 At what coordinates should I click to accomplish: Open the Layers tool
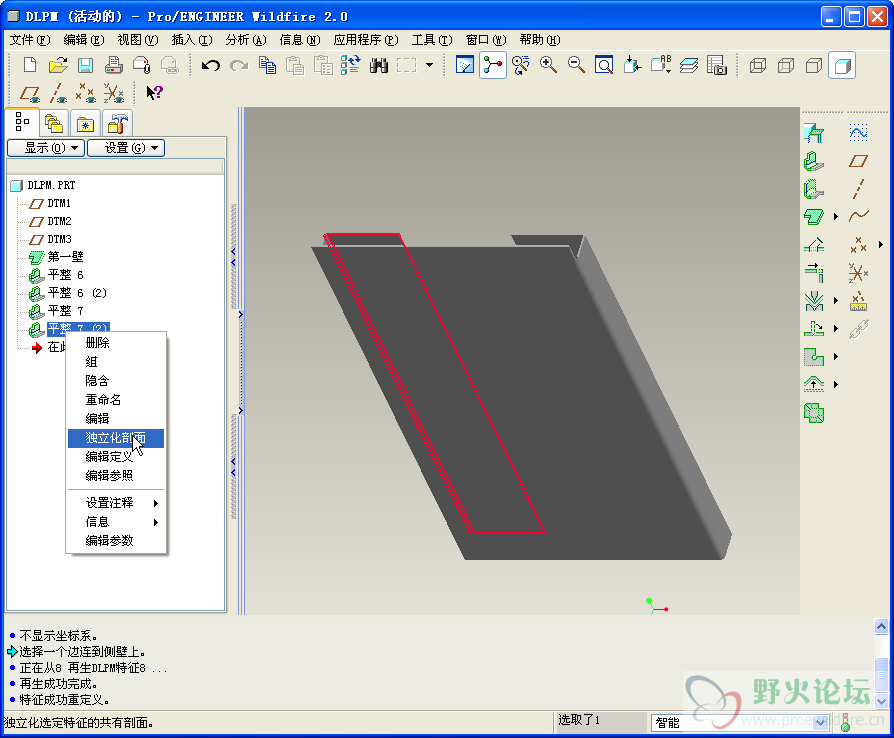tap(688, 66)
